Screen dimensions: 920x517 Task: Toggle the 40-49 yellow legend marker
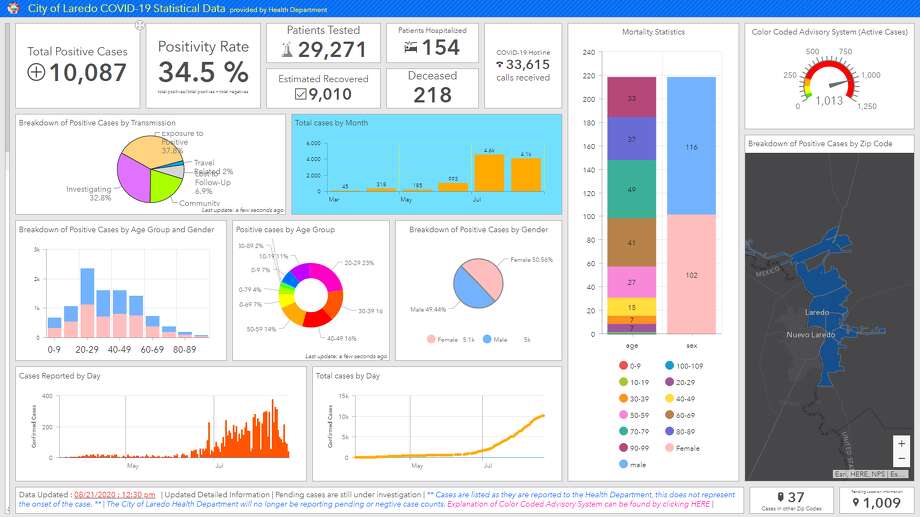(667, 398)
